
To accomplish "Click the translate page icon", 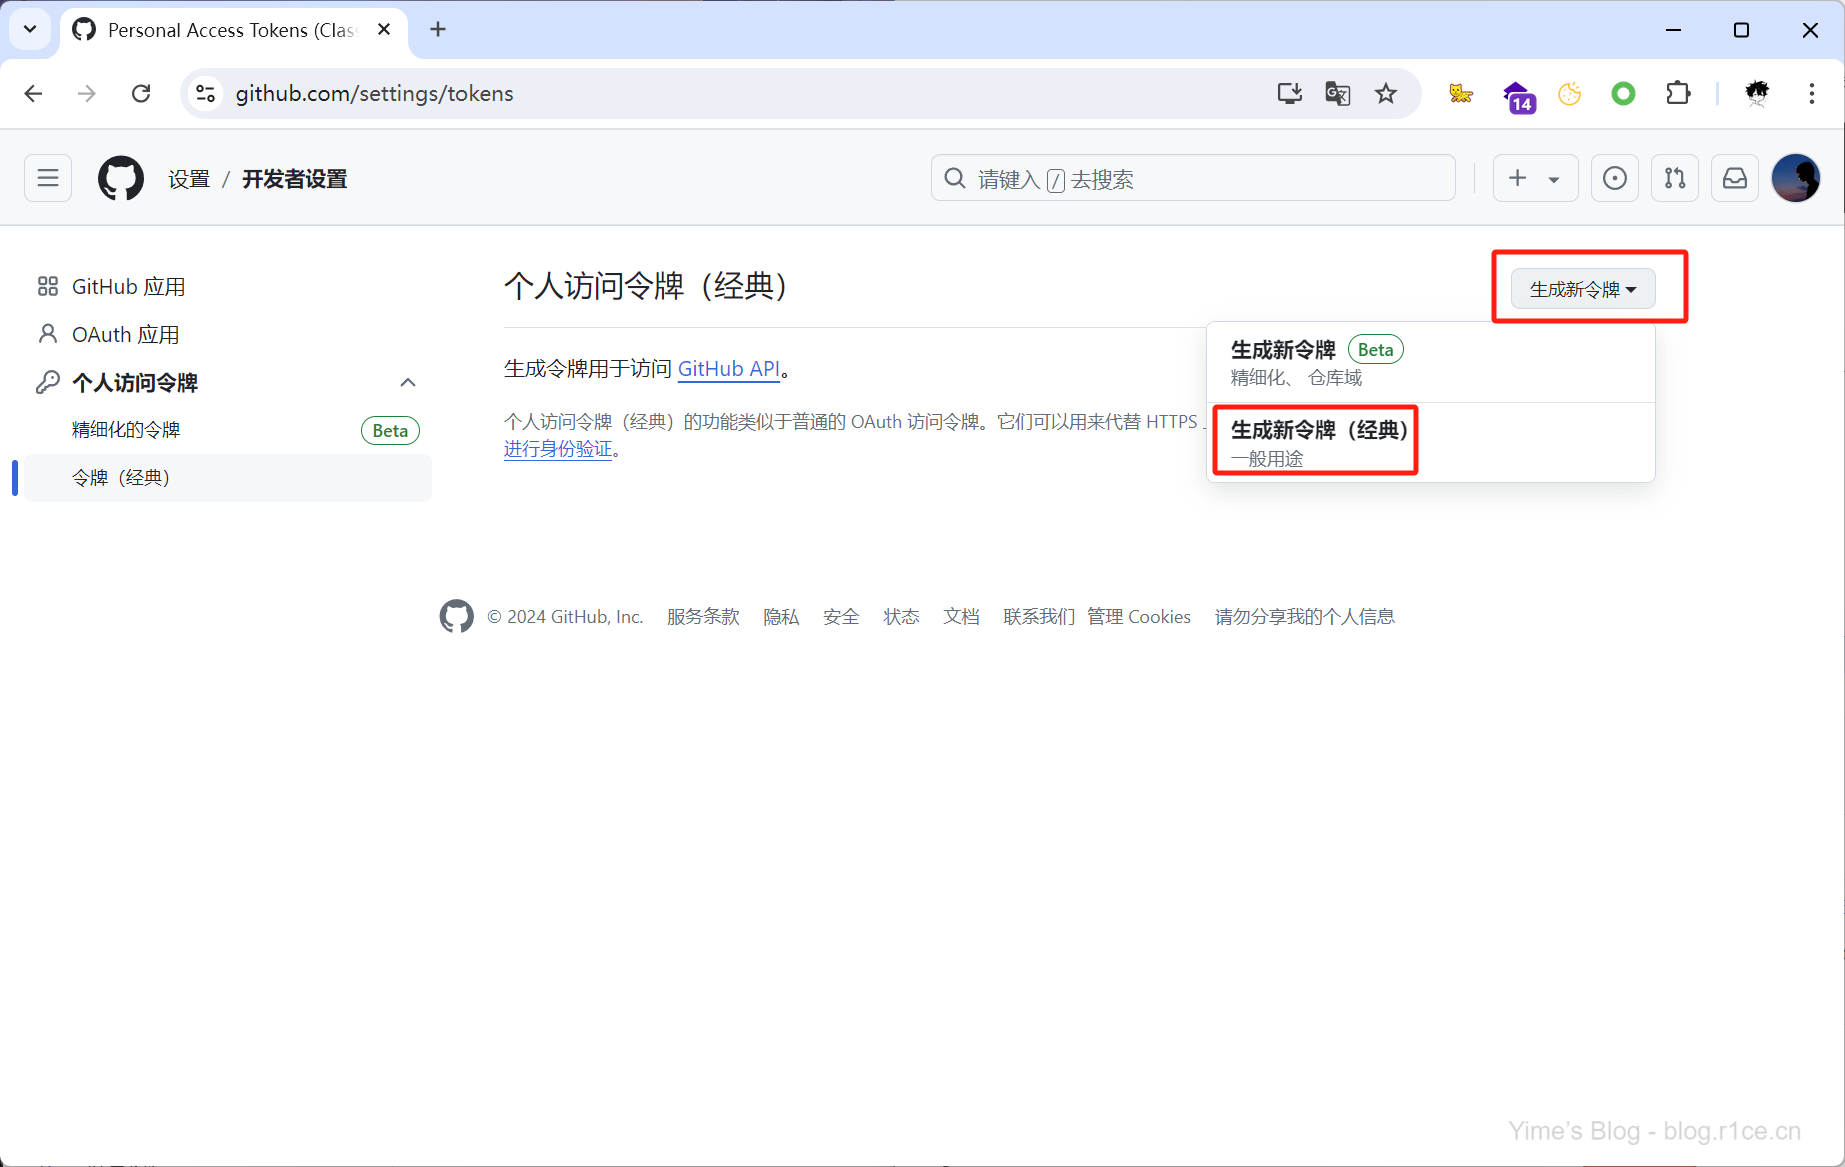I will point(1337,94).
